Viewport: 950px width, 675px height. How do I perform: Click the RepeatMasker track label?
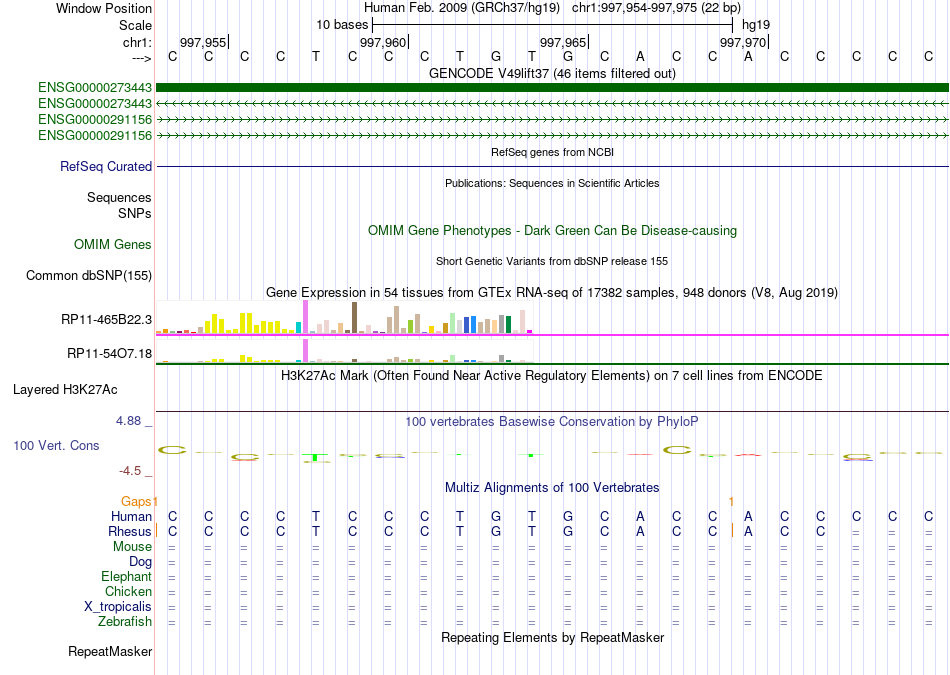click(110, 651)
